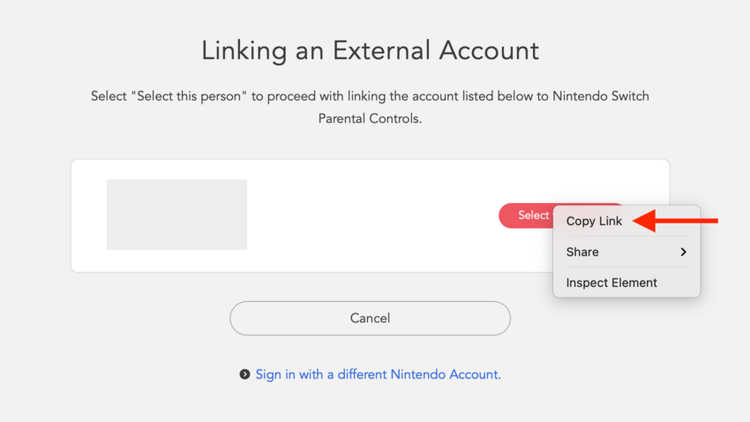This screenshot has height=422, width=750.
Task: Click the red Select this person button
Action: tap(526, 215)
